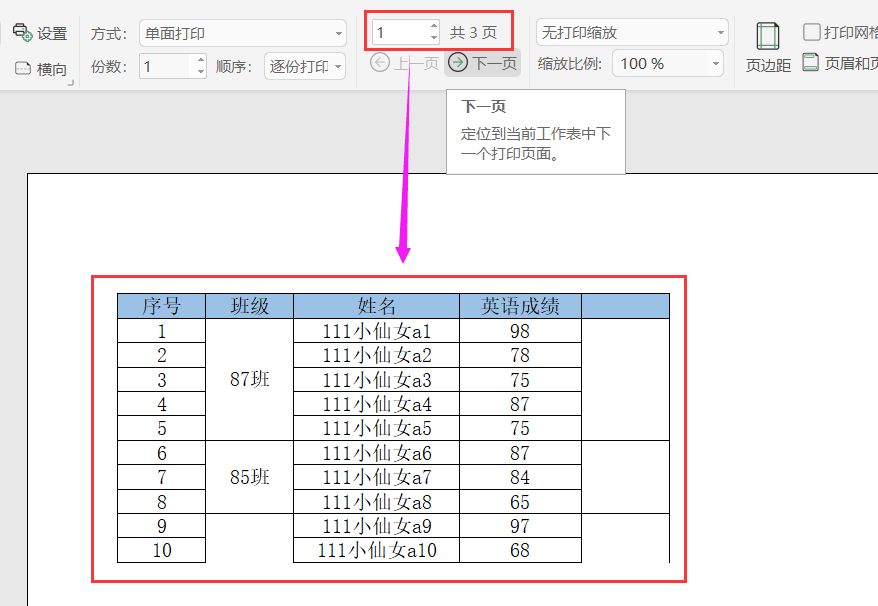Click the score 65 cell
This screenshot has width=878, height=606.
520,501
